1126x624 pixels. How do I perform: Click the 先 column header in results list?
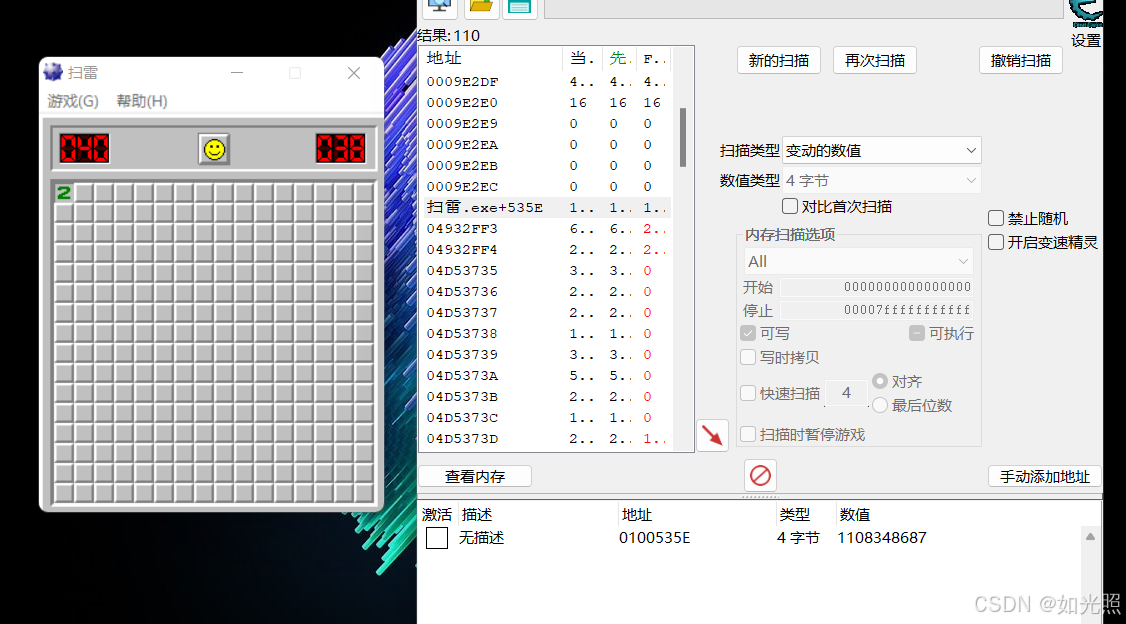tap(620, 59)
